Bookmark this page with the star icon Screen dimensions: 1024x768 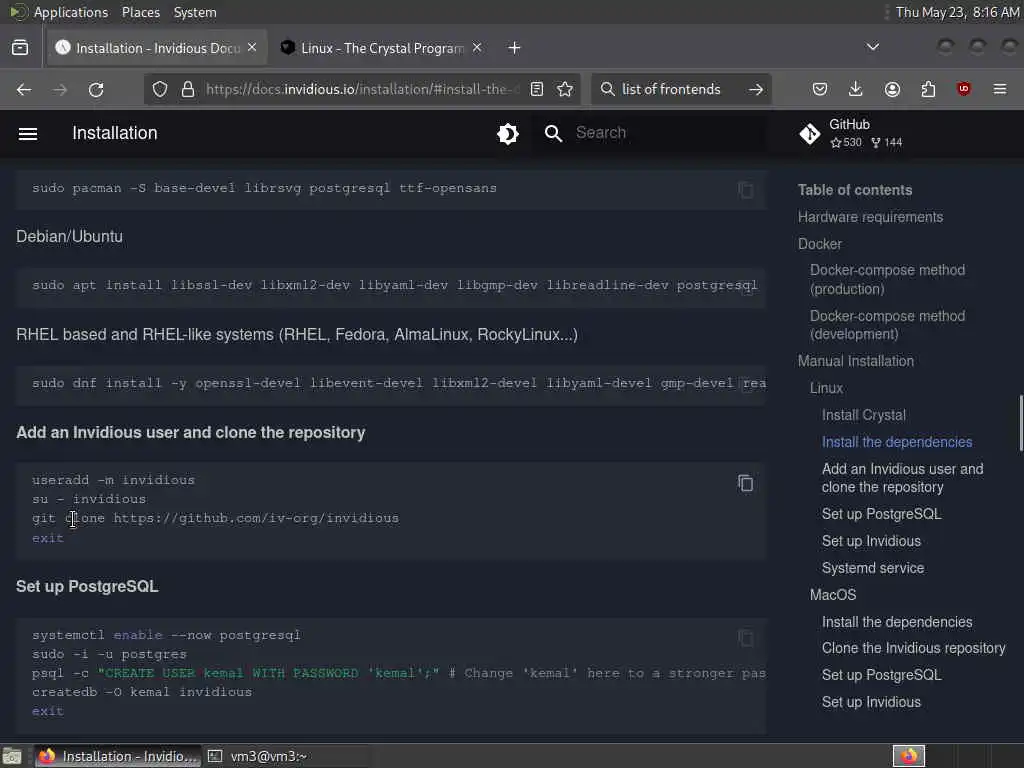coord(565,89)
